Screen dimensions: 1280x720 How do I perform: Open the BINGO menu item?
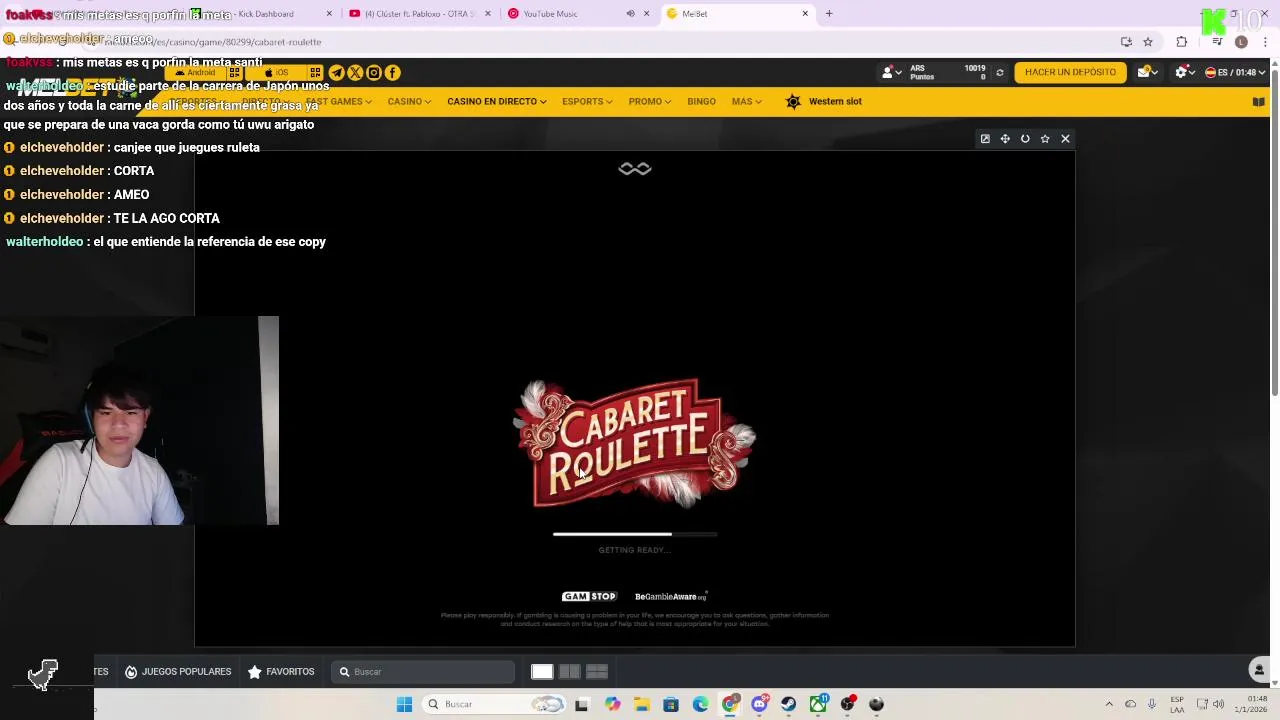point(701,101)
